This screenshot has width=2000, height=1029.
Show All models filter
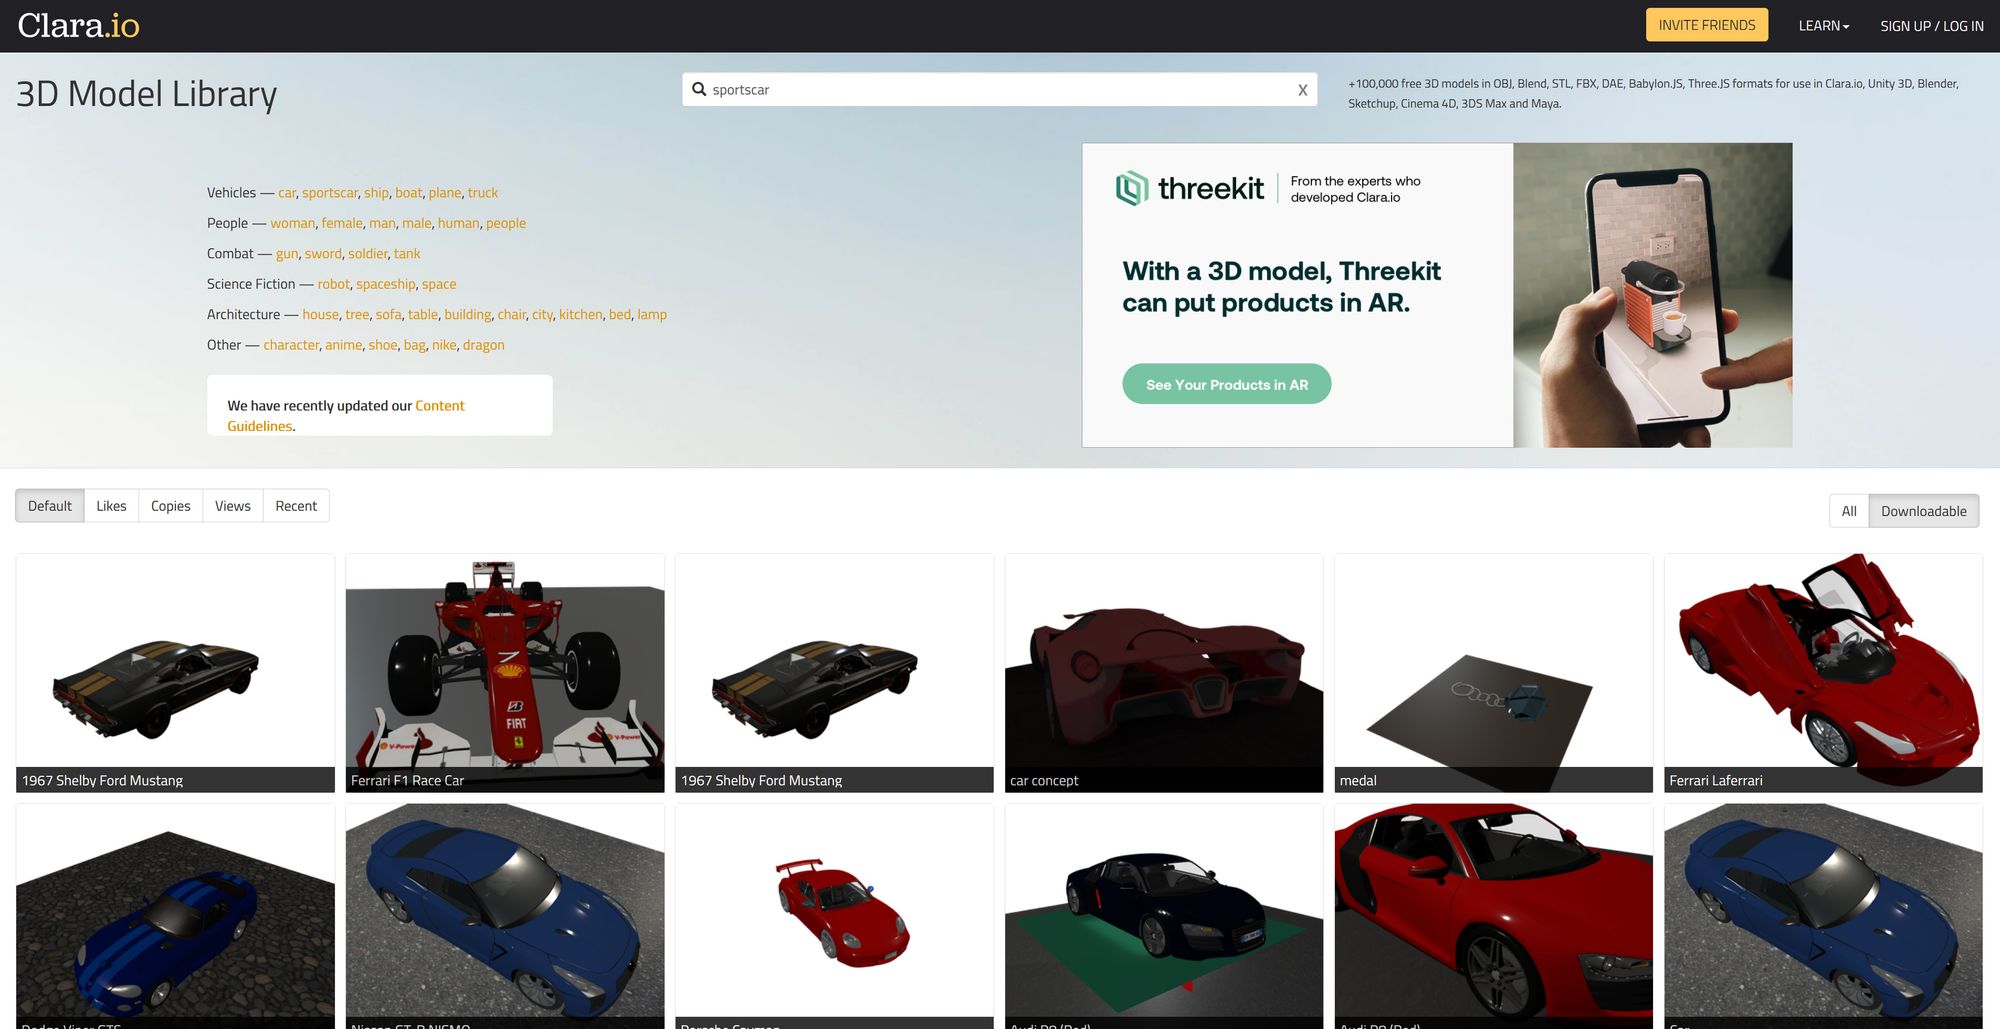tap(1848, 511)
